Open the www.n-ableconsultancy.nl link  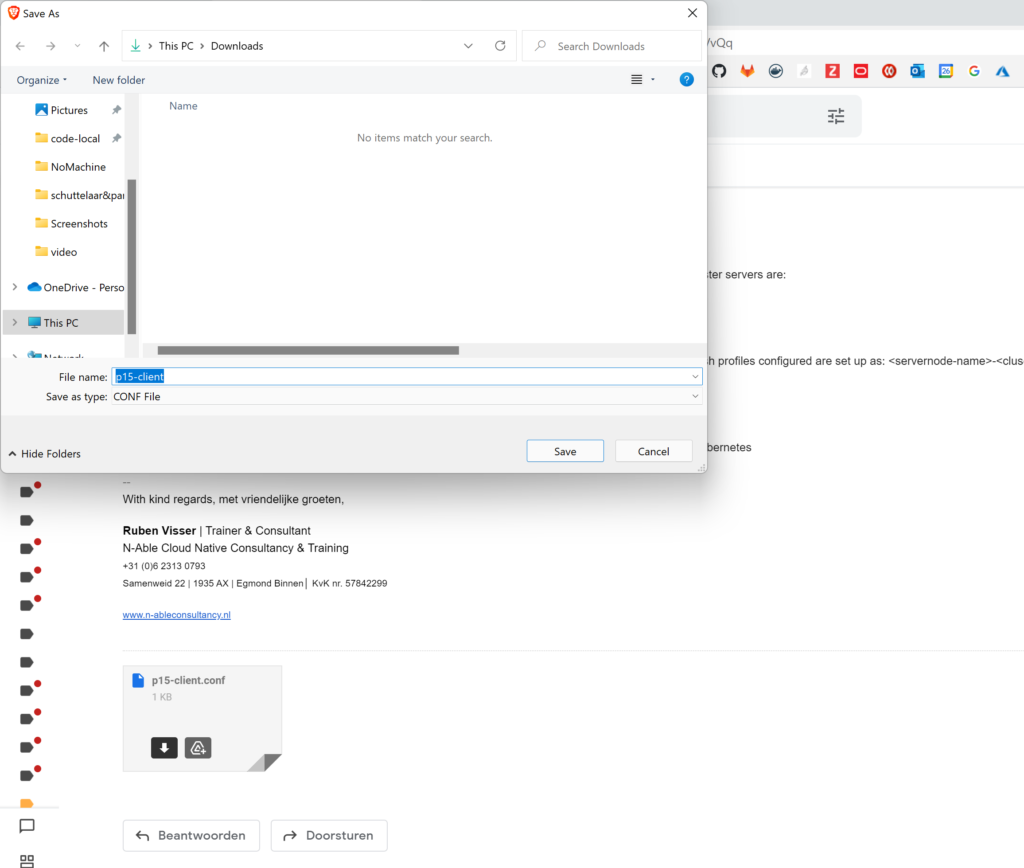pos(177,615)
